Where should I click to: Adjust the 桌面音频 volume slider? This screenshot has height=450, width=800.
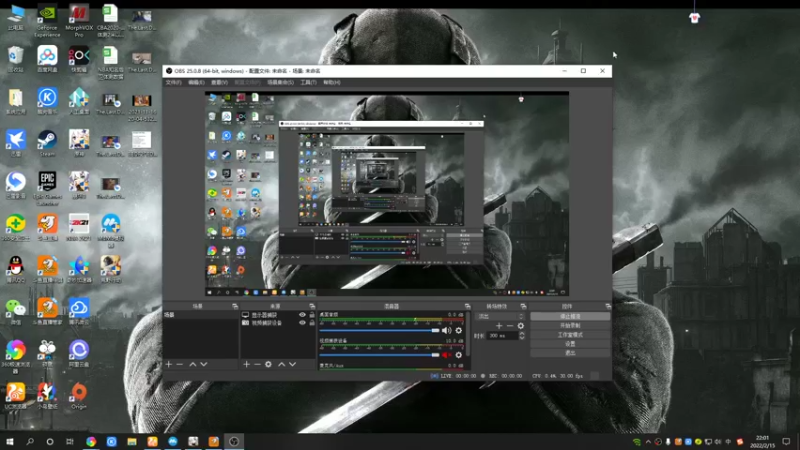(379, 331)
